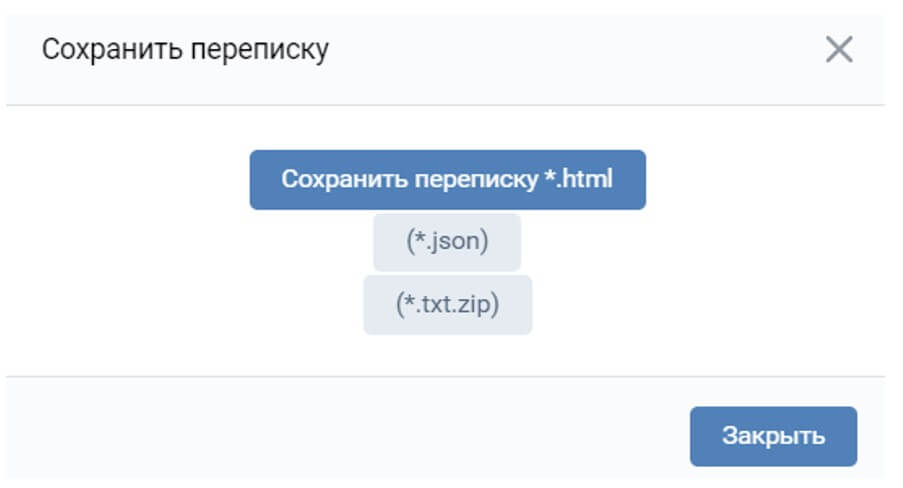Close the save-conversation window from the footer
The image size is (903, 488).
click(773, 436)
